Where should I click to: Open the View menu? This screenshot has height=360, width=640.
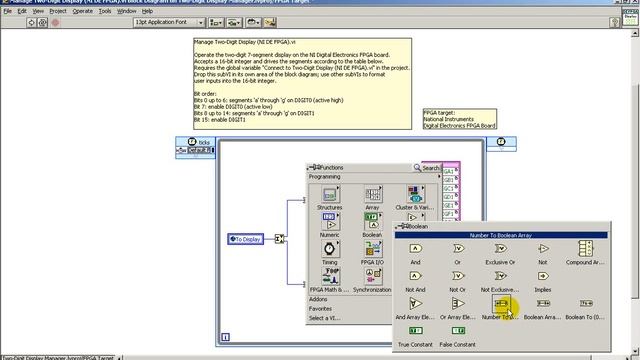pos(38,11)
